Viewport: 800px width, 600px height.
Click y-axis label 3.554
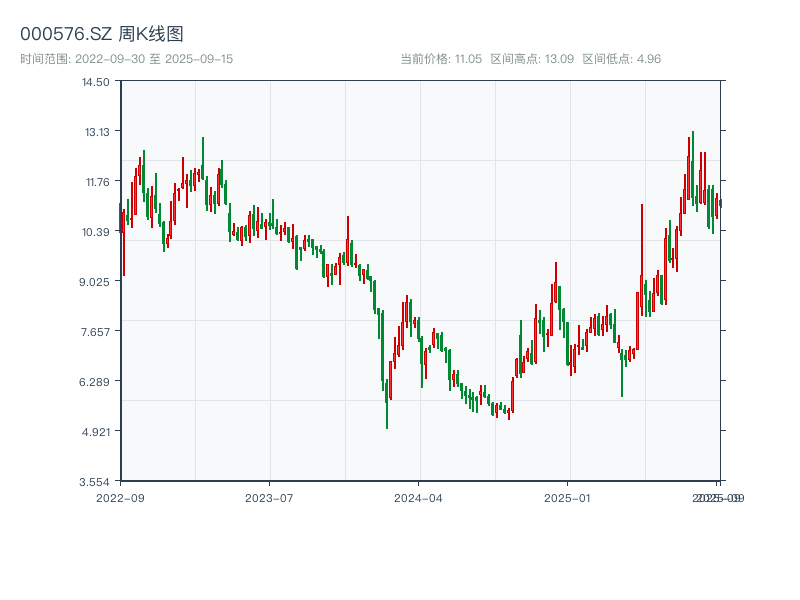pyautogui.click(x=94, y=482)
